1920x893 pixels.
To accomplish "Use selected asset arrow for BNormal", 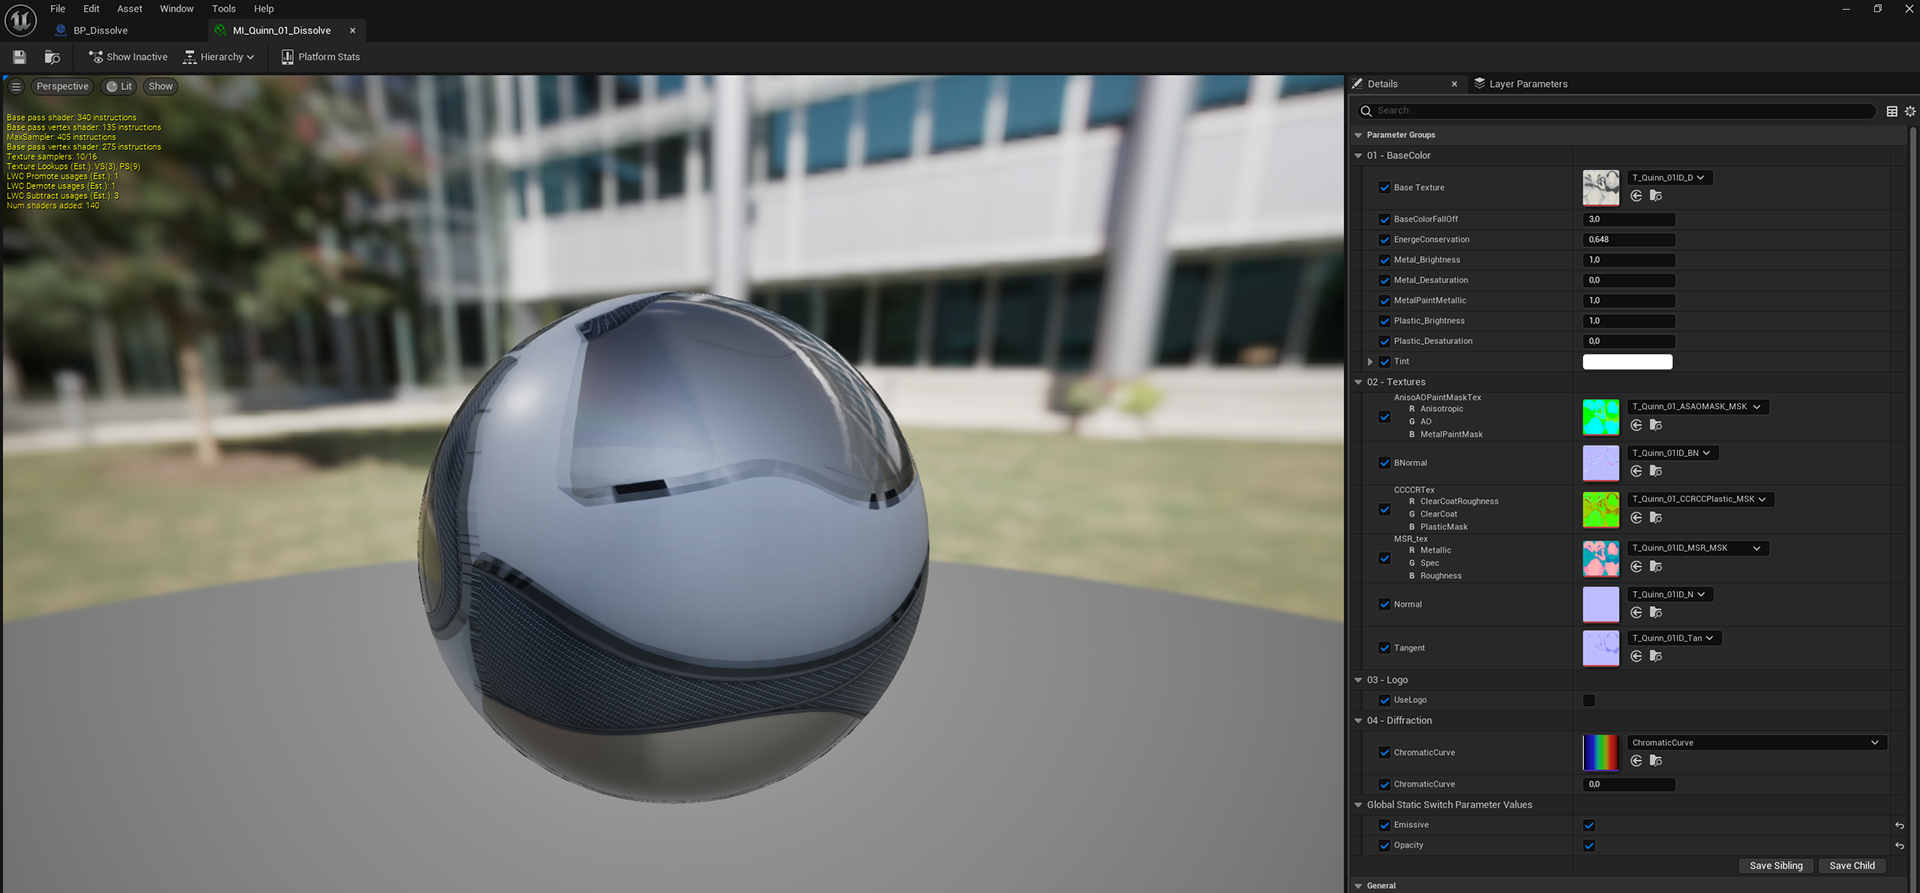I will click(x=1636, y=471).
